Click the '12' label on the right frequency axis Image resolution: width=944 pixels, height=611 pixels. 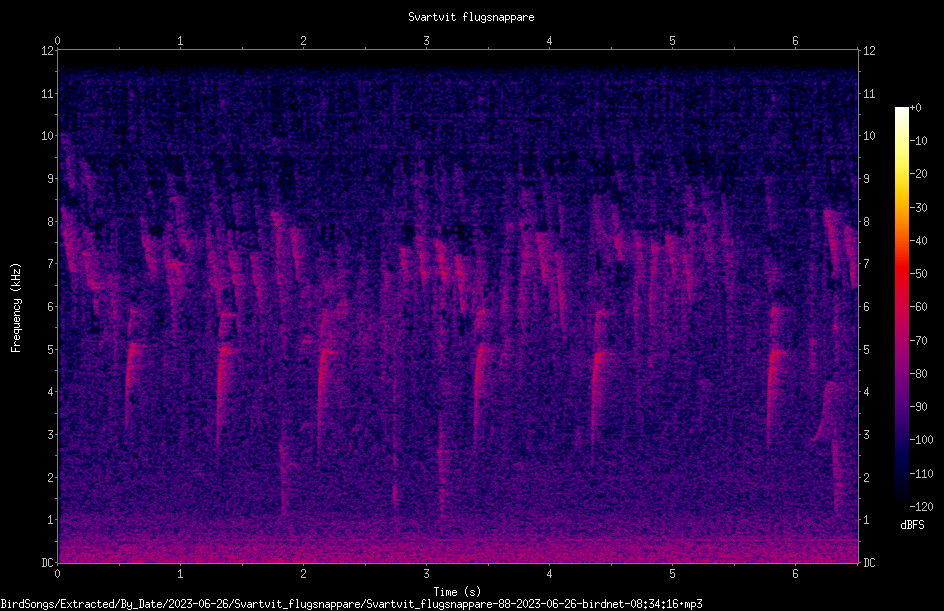point(869,51)
